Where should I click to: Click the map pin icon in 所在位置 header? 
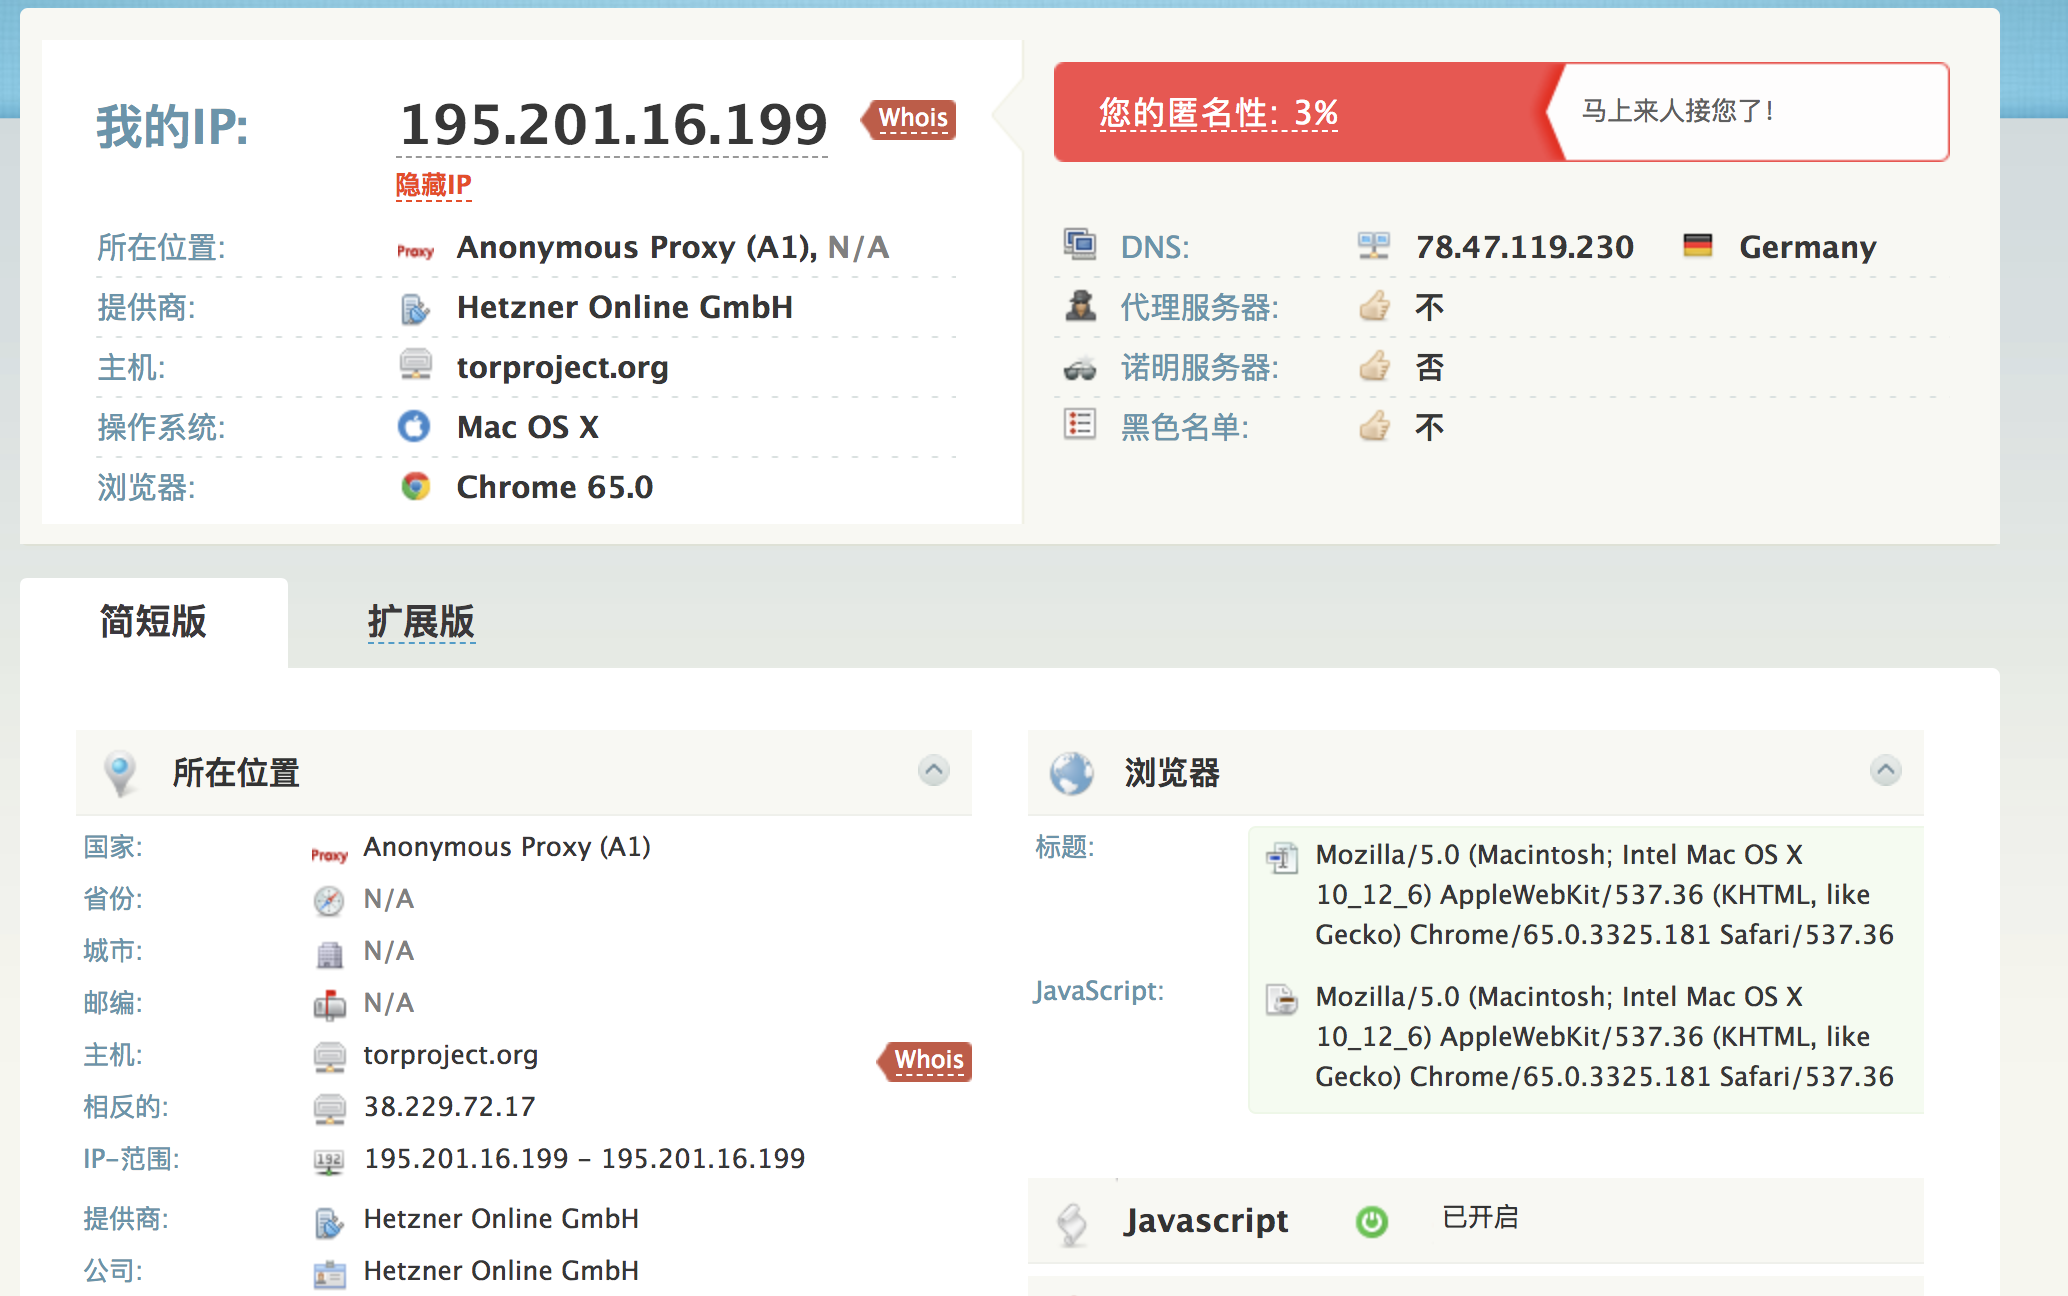(x=120, y=774)
